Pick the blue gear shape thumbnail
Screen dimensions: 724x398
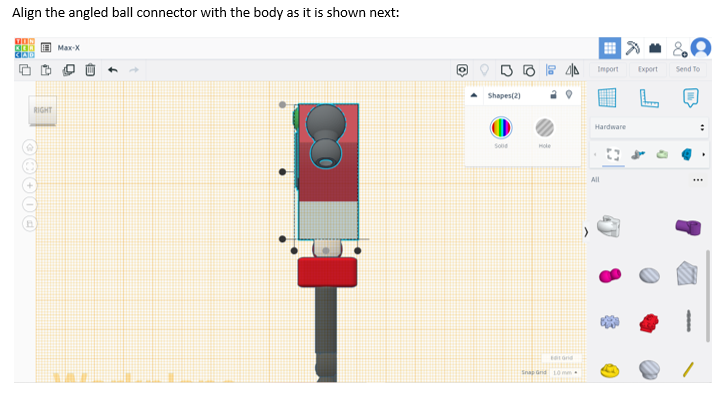[x=609, y=321]
